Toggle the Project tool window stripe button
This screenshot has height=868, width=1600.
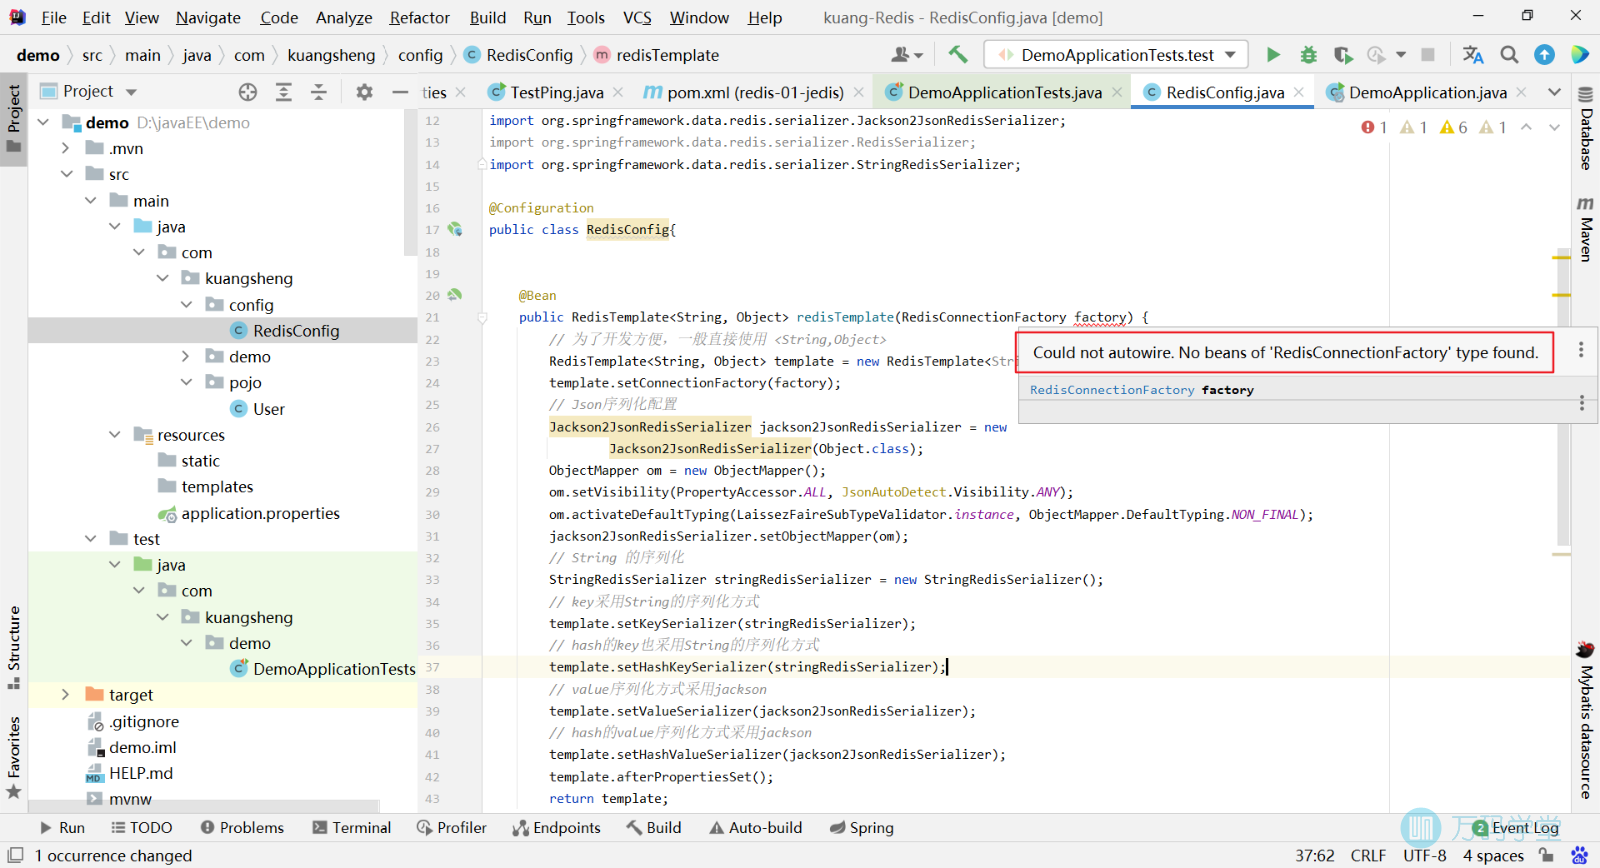[x=14, y=118]
